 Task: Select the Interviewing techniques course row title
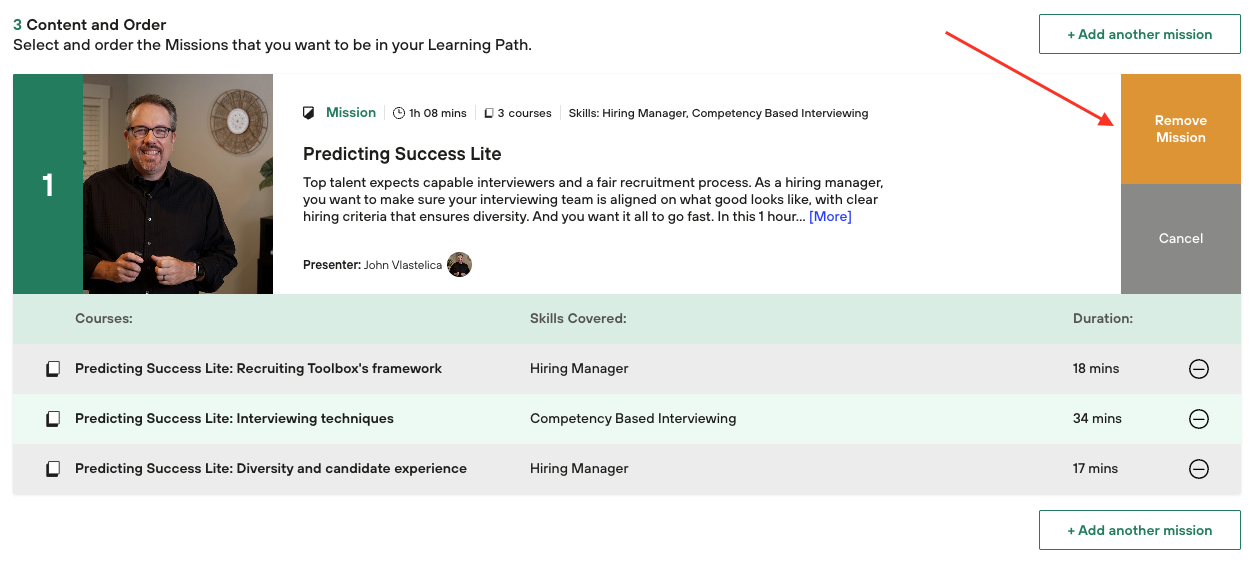(x=234, y=419)
